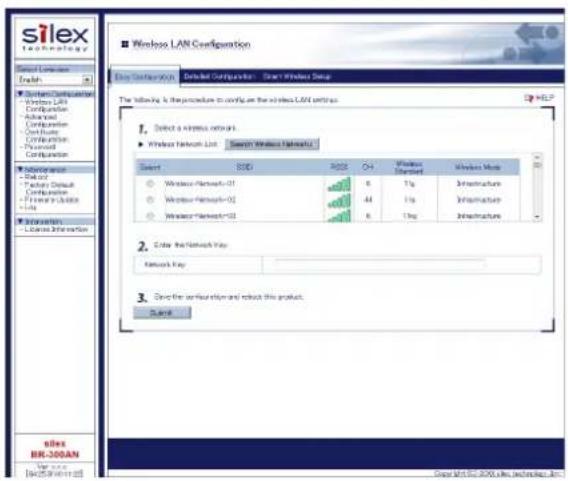
Task: Open Log link under Maintenance
Action: pyautogui.click(x=31, y=207)
